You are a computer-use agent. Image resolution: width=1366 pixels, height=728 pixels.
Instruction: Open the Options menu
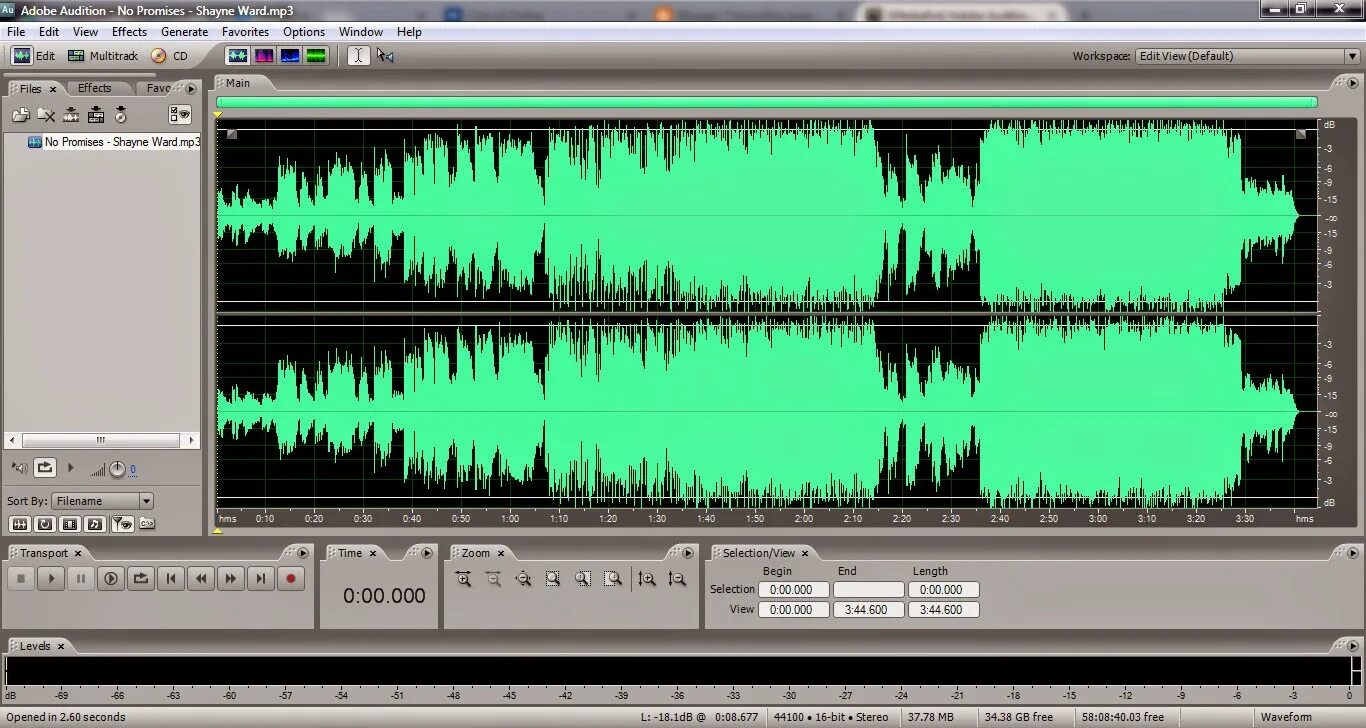pos(304,32)
